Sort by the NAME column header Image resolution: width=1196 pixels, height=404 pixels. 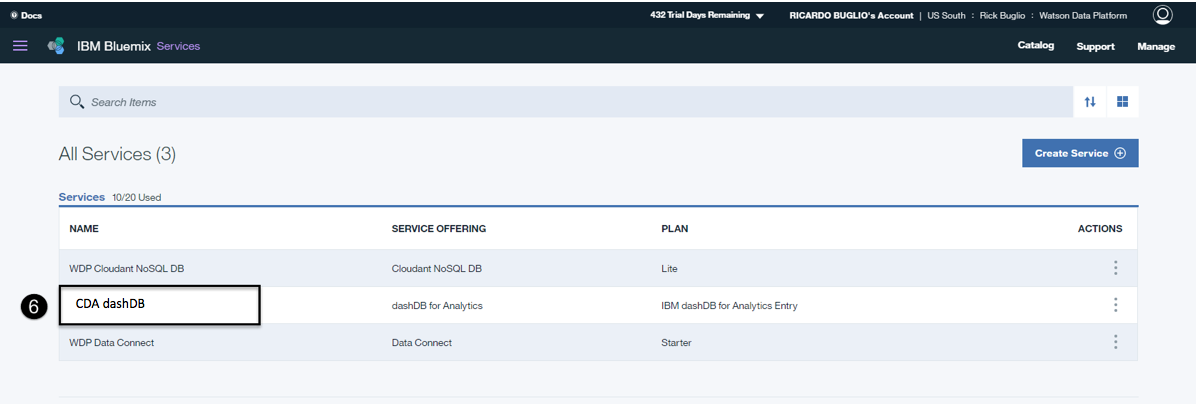(x=84, y=229)
